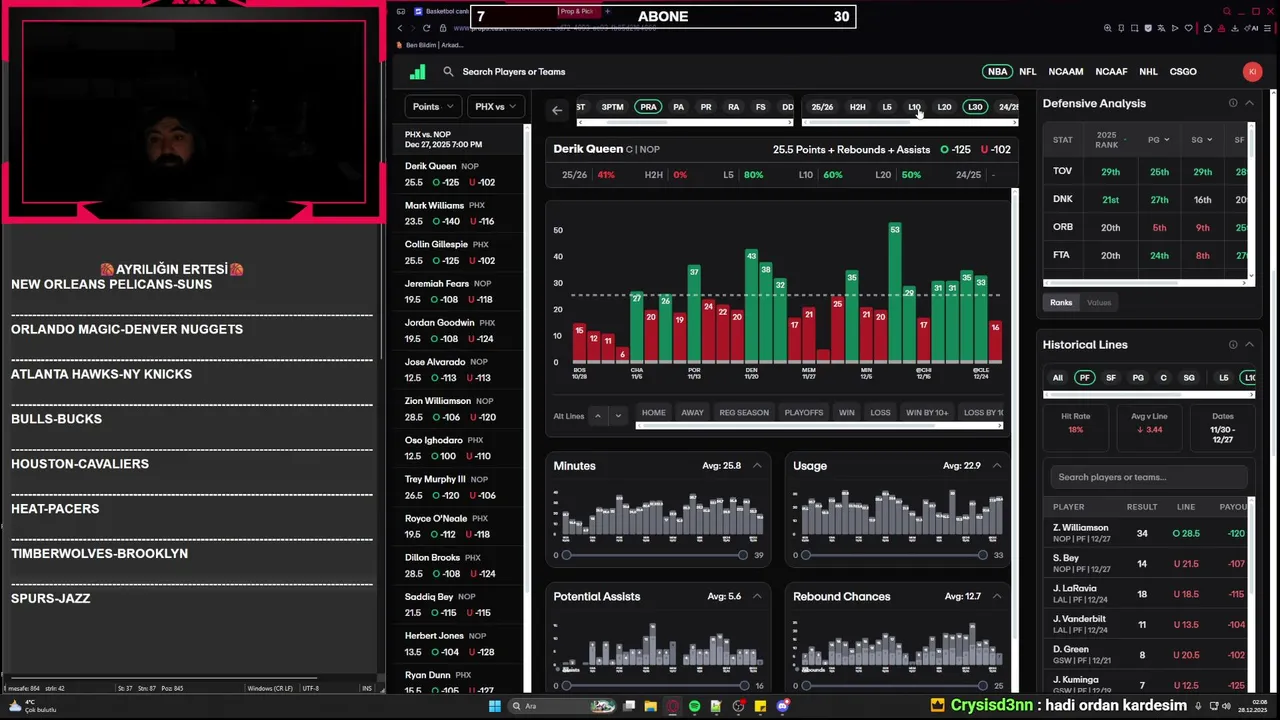Open Defensive Analysis info icon

pyautogui.click(x=1233, y=103)
